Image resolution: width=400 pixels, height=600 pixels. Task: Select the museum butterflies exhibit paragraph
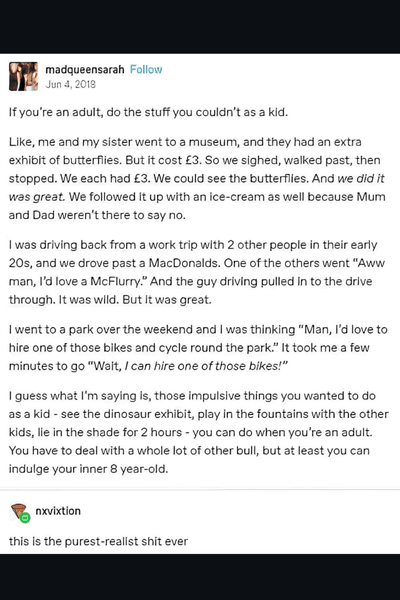[x=197, y=178]
